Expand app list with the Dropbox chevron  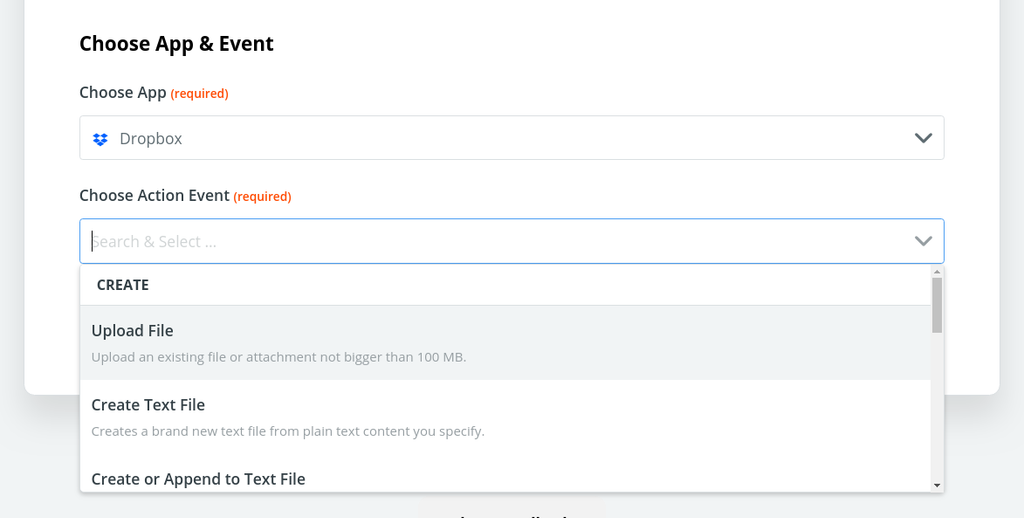coord(923,138)
